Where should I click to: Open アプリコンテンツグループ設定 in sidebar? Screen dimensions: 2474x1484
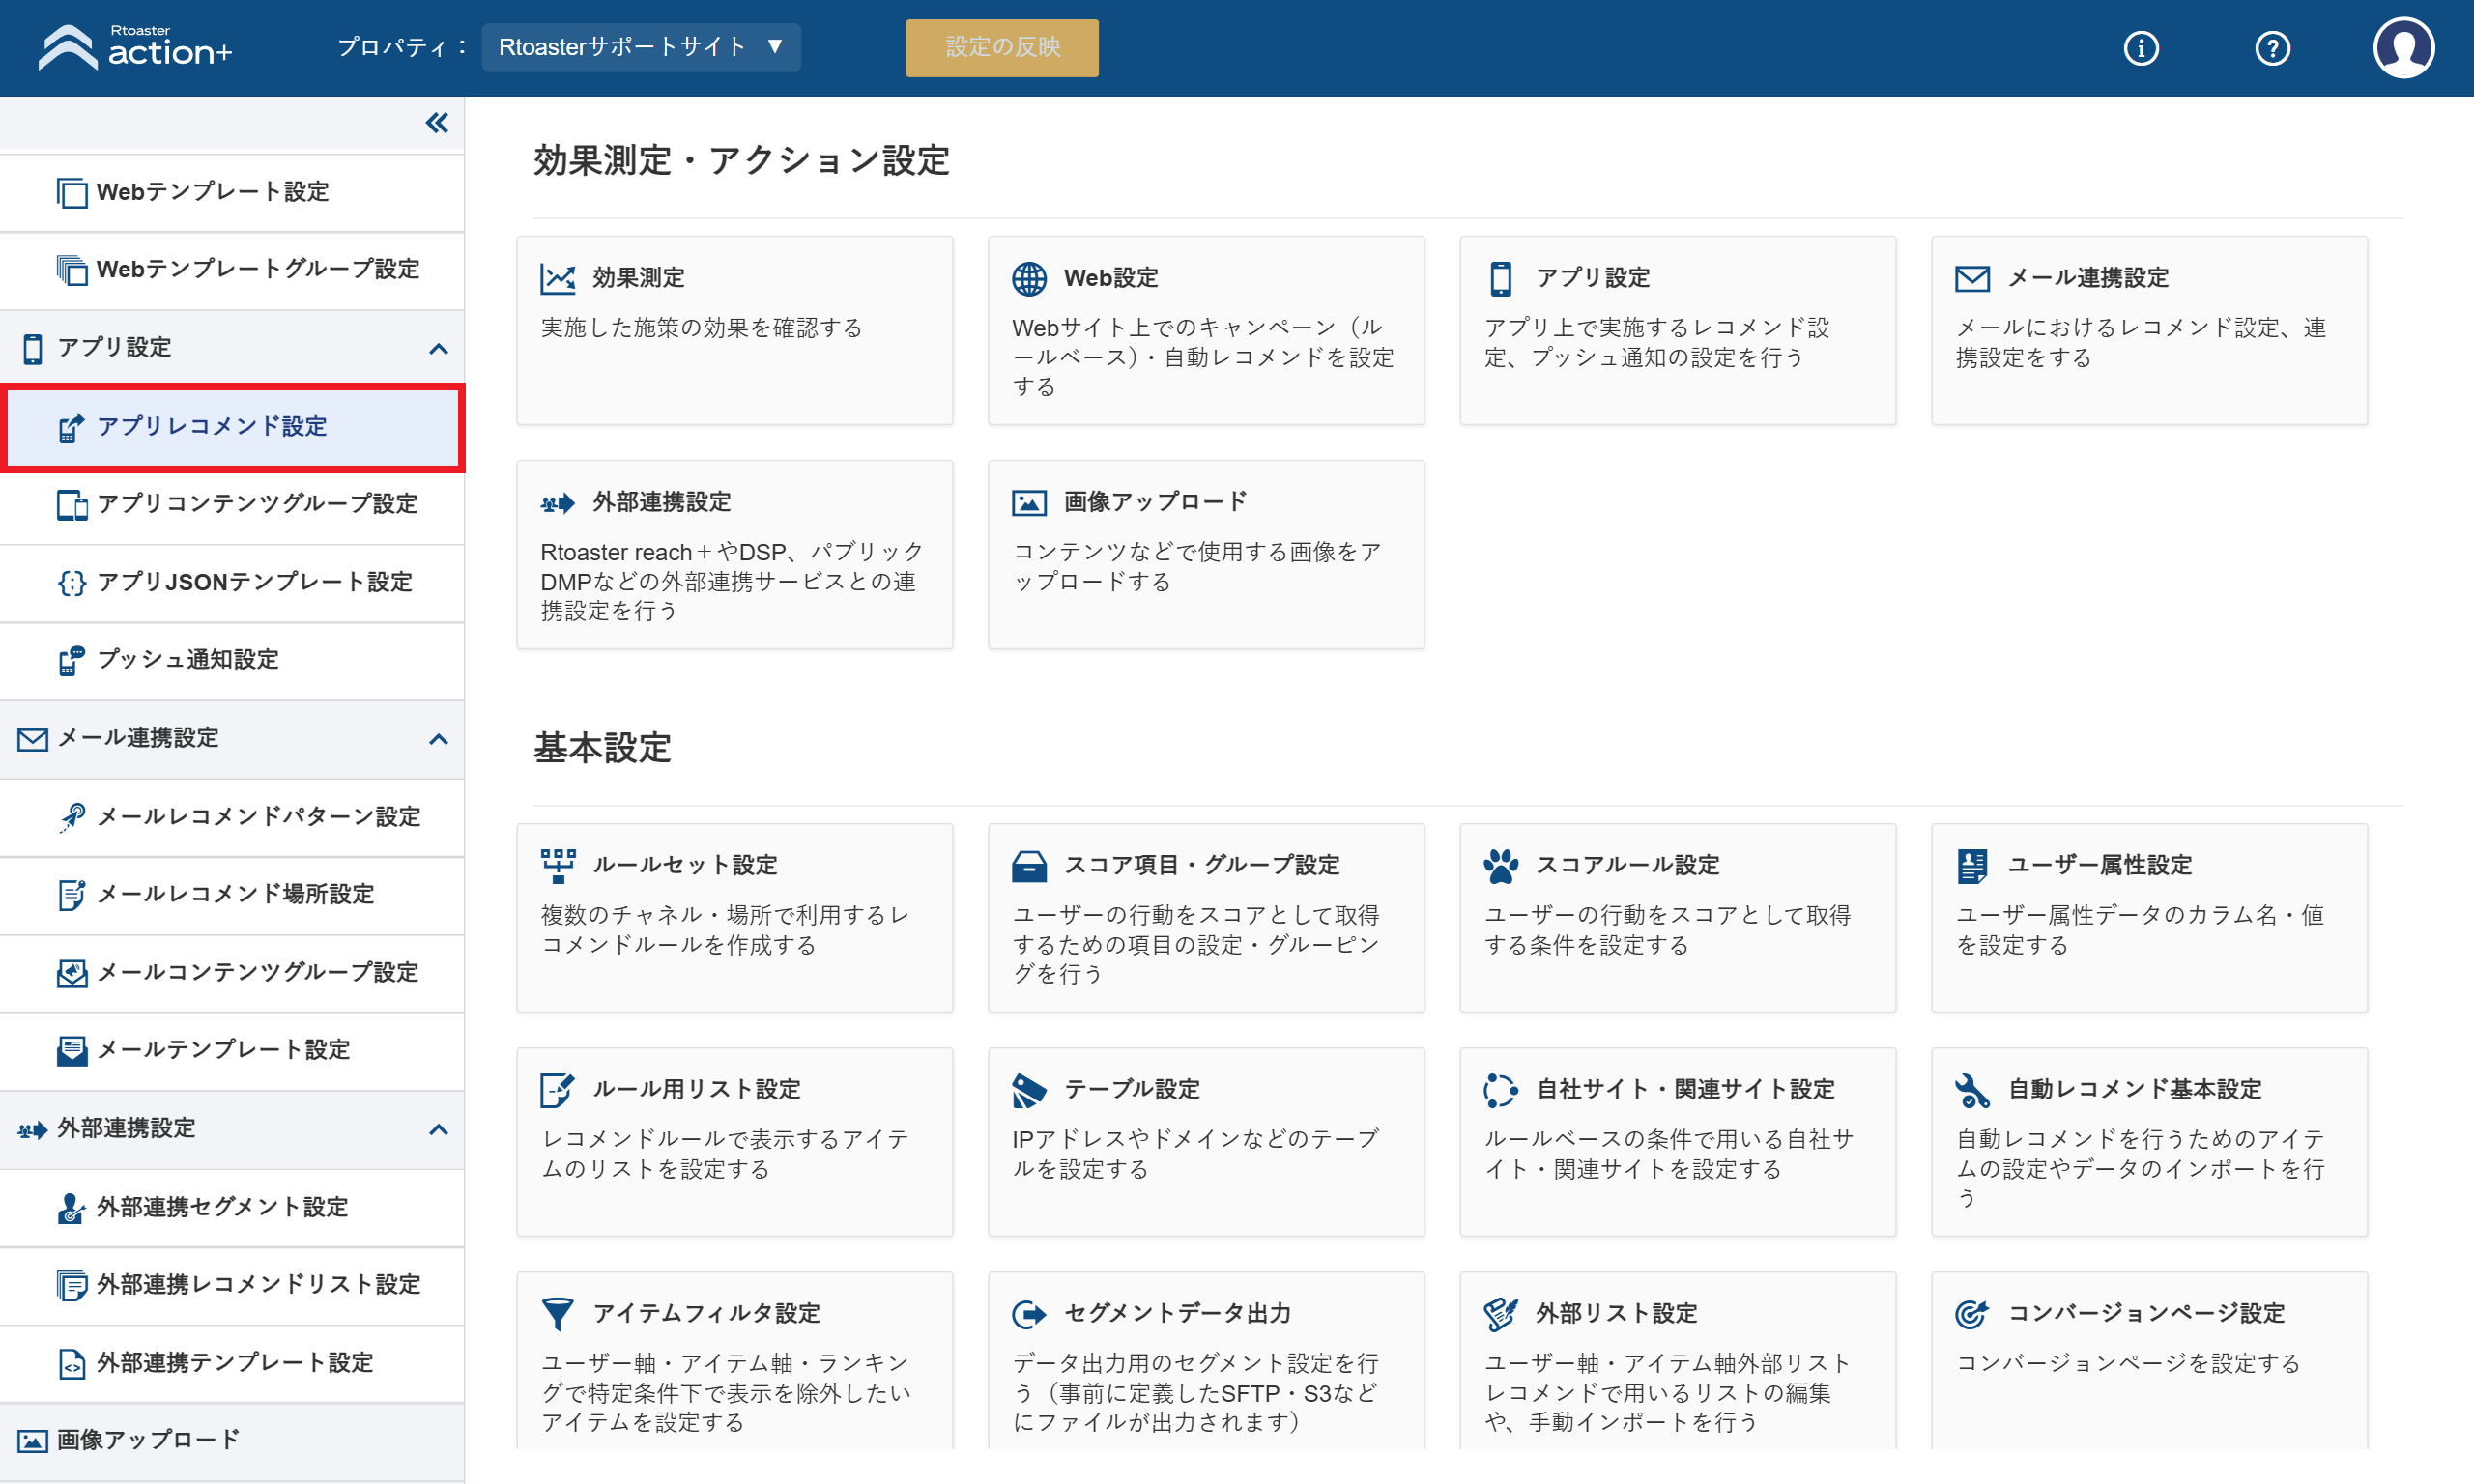[232, 504]
